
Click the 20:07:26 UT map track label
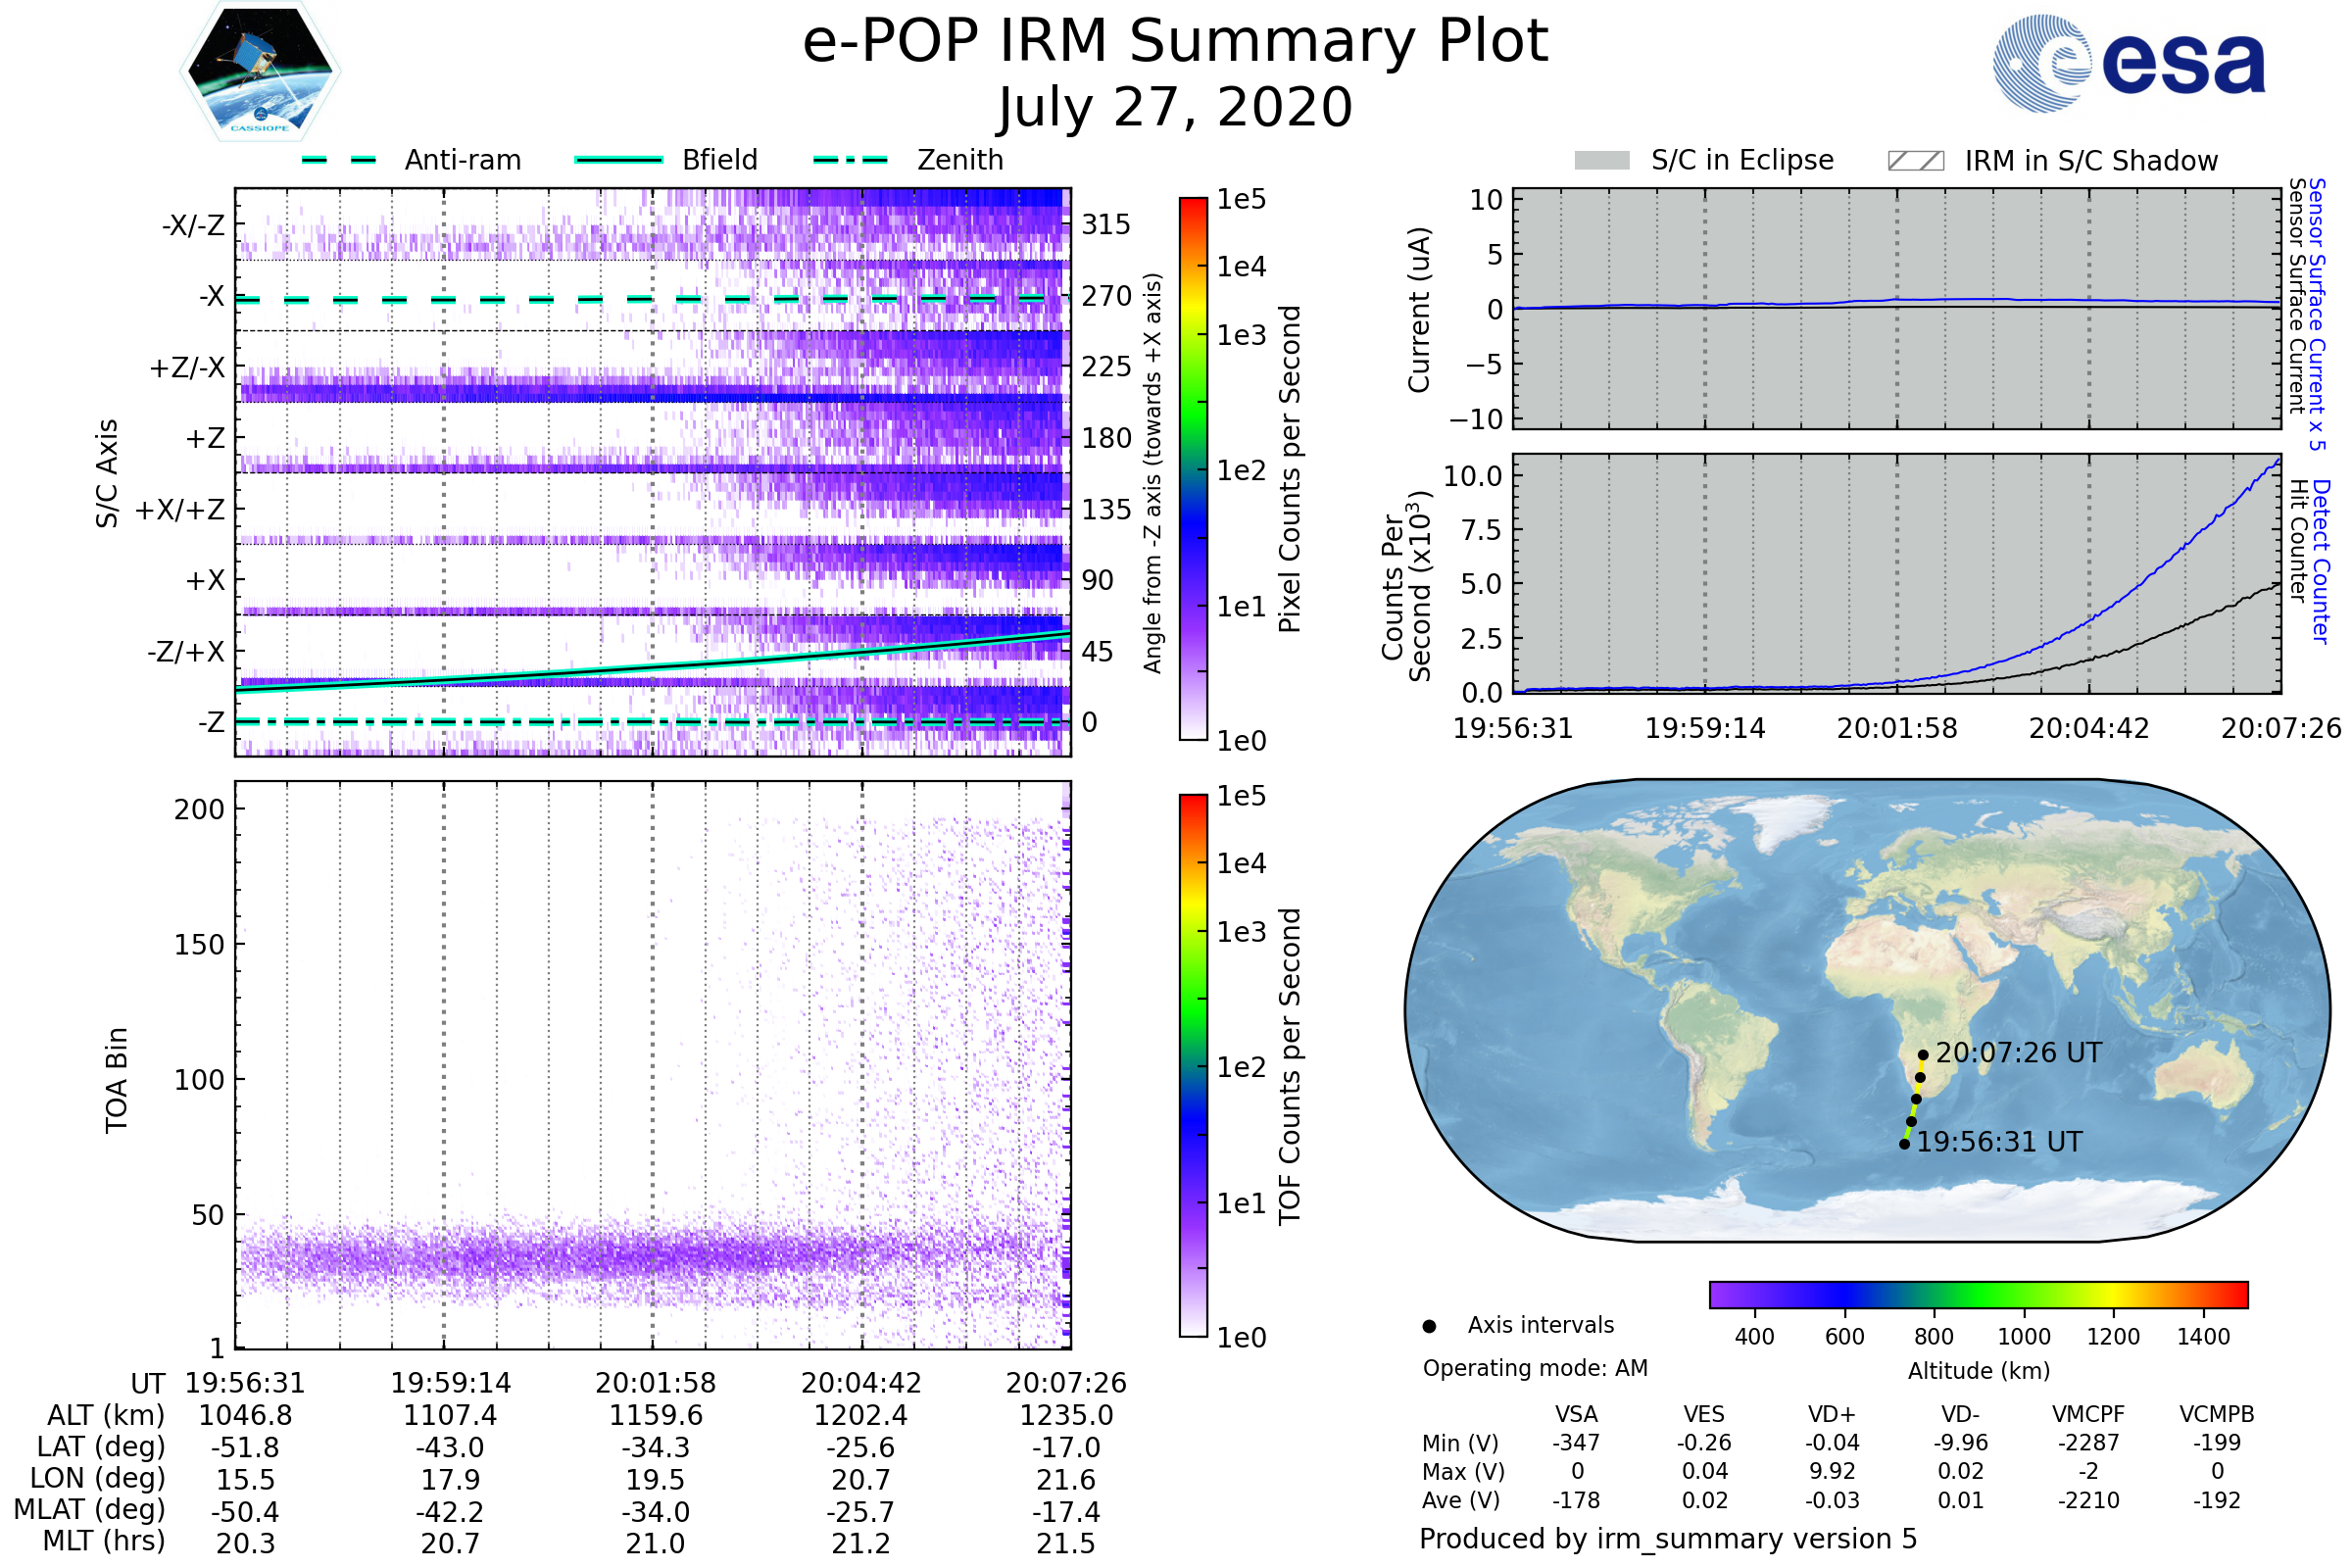(x=2018, y=1053)
